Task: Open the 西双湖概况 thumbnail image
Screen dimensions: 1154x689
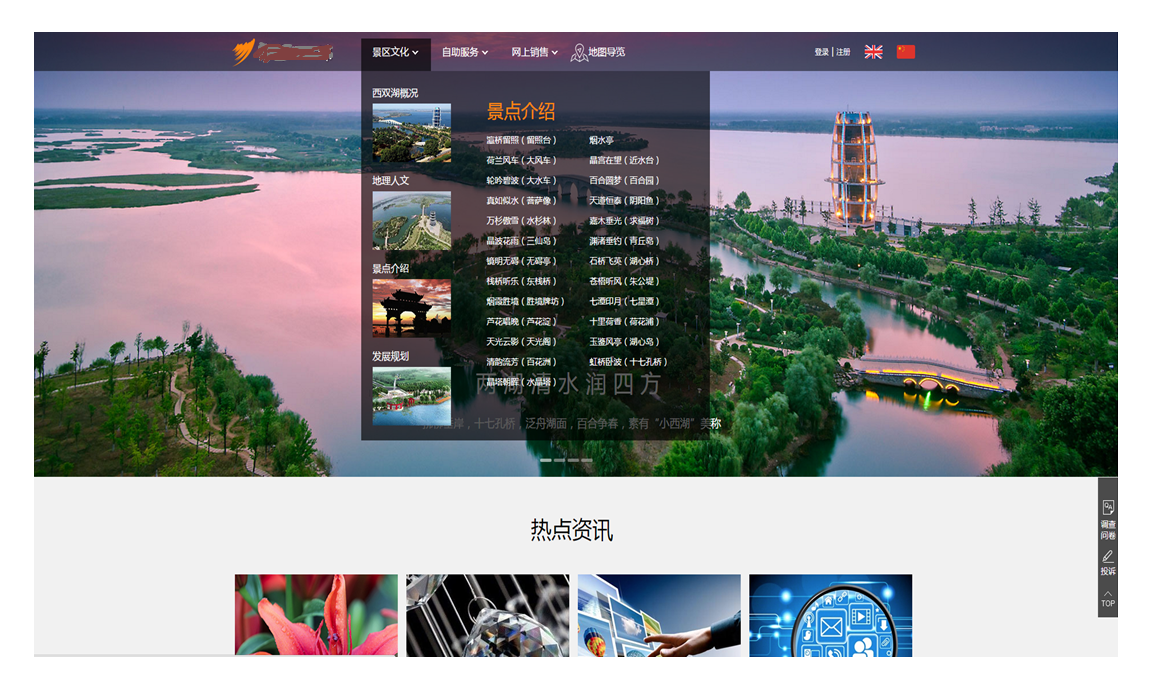Action: point(411,133)
